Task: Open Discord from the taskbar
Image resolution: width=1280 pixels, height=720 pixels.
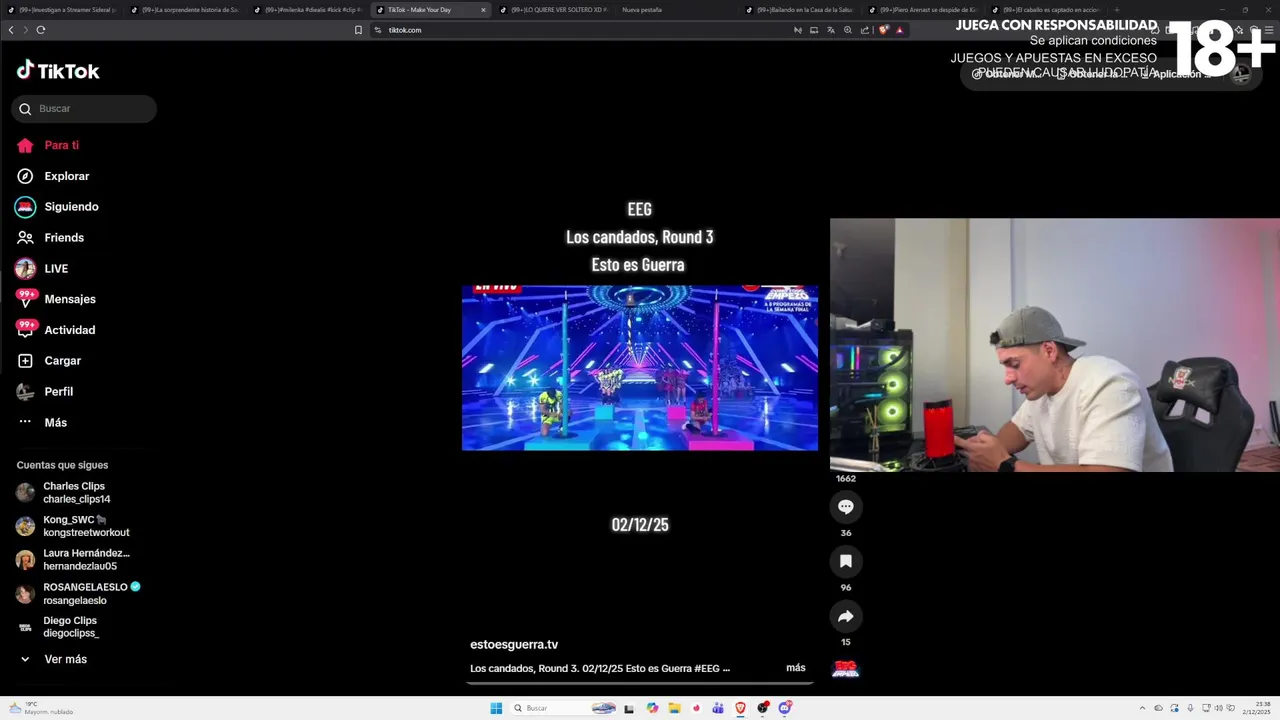Action: [785, 708]
